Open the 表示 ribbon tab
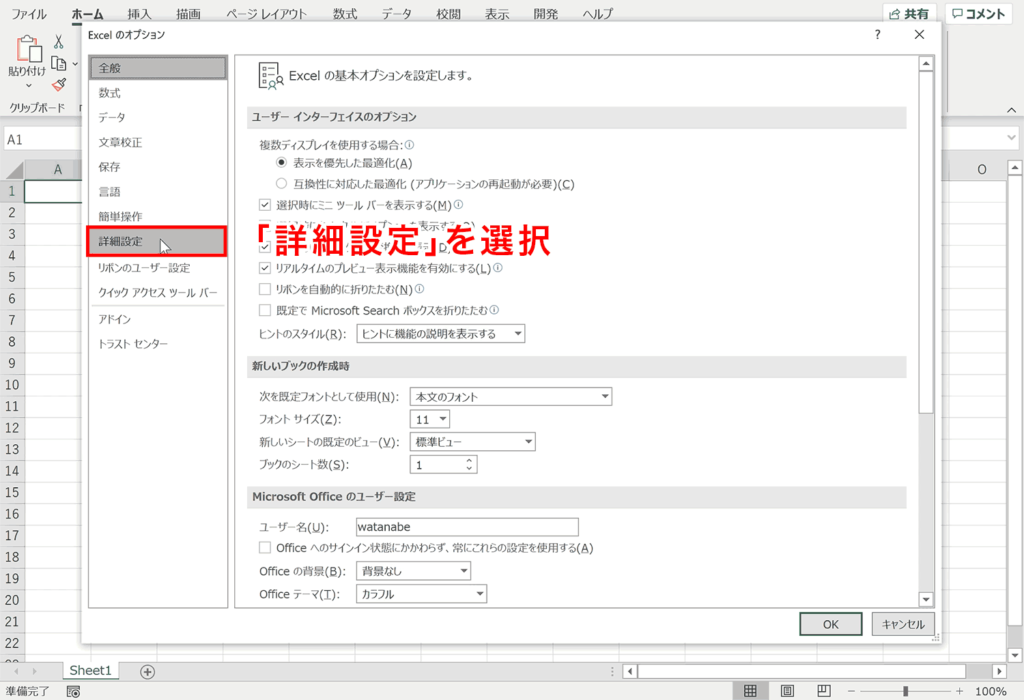This screenshot has height=700, width=1024. tap(497, 14)
